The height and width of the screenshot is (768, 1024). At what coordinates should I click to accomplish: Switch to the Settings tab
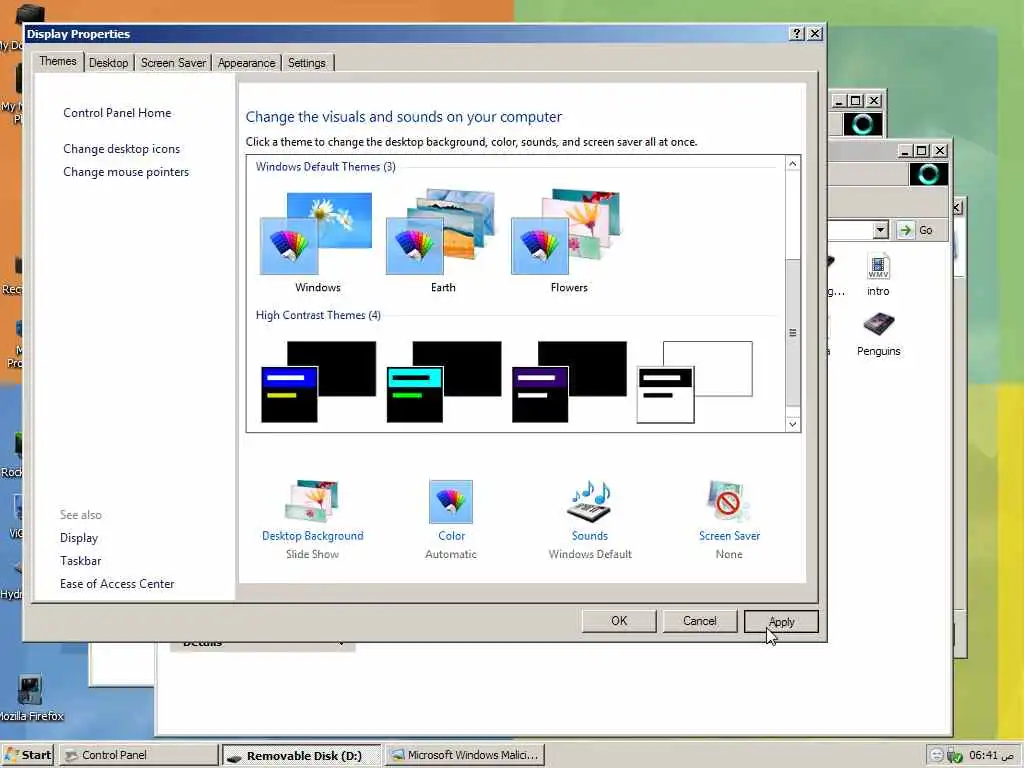pos(306,63)
